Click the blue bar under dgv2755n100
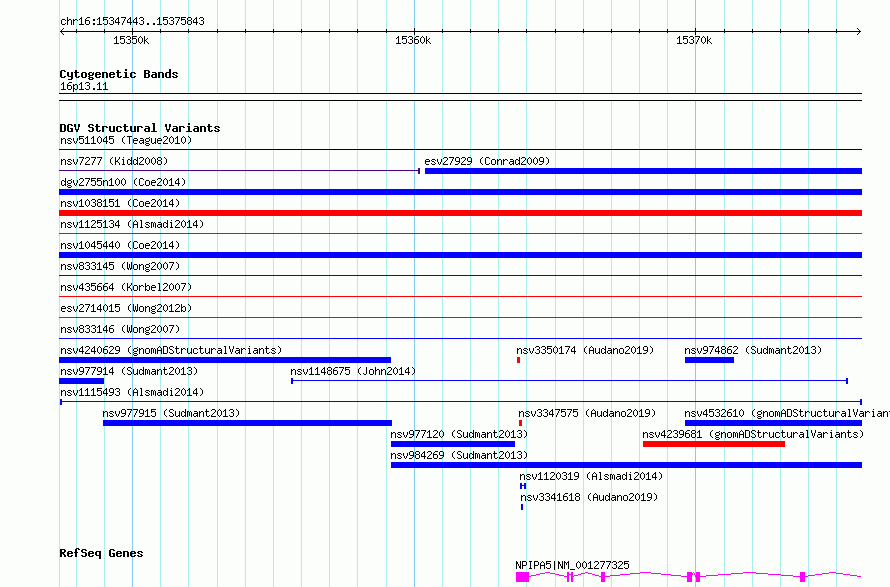The width and height of the screenshot is (890, 587). tap(460, 192)
